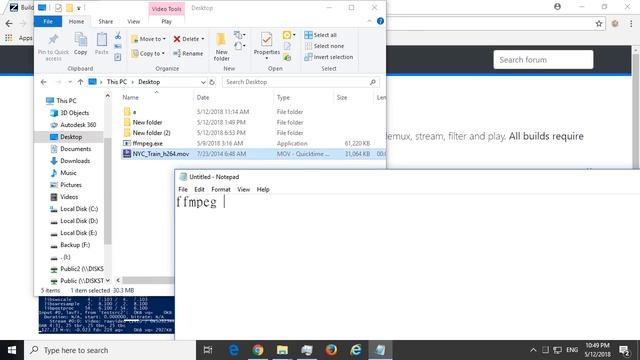Refresh the Desktop folder view
This screenshot has height=360, width=640.
[x=212, y=82]
